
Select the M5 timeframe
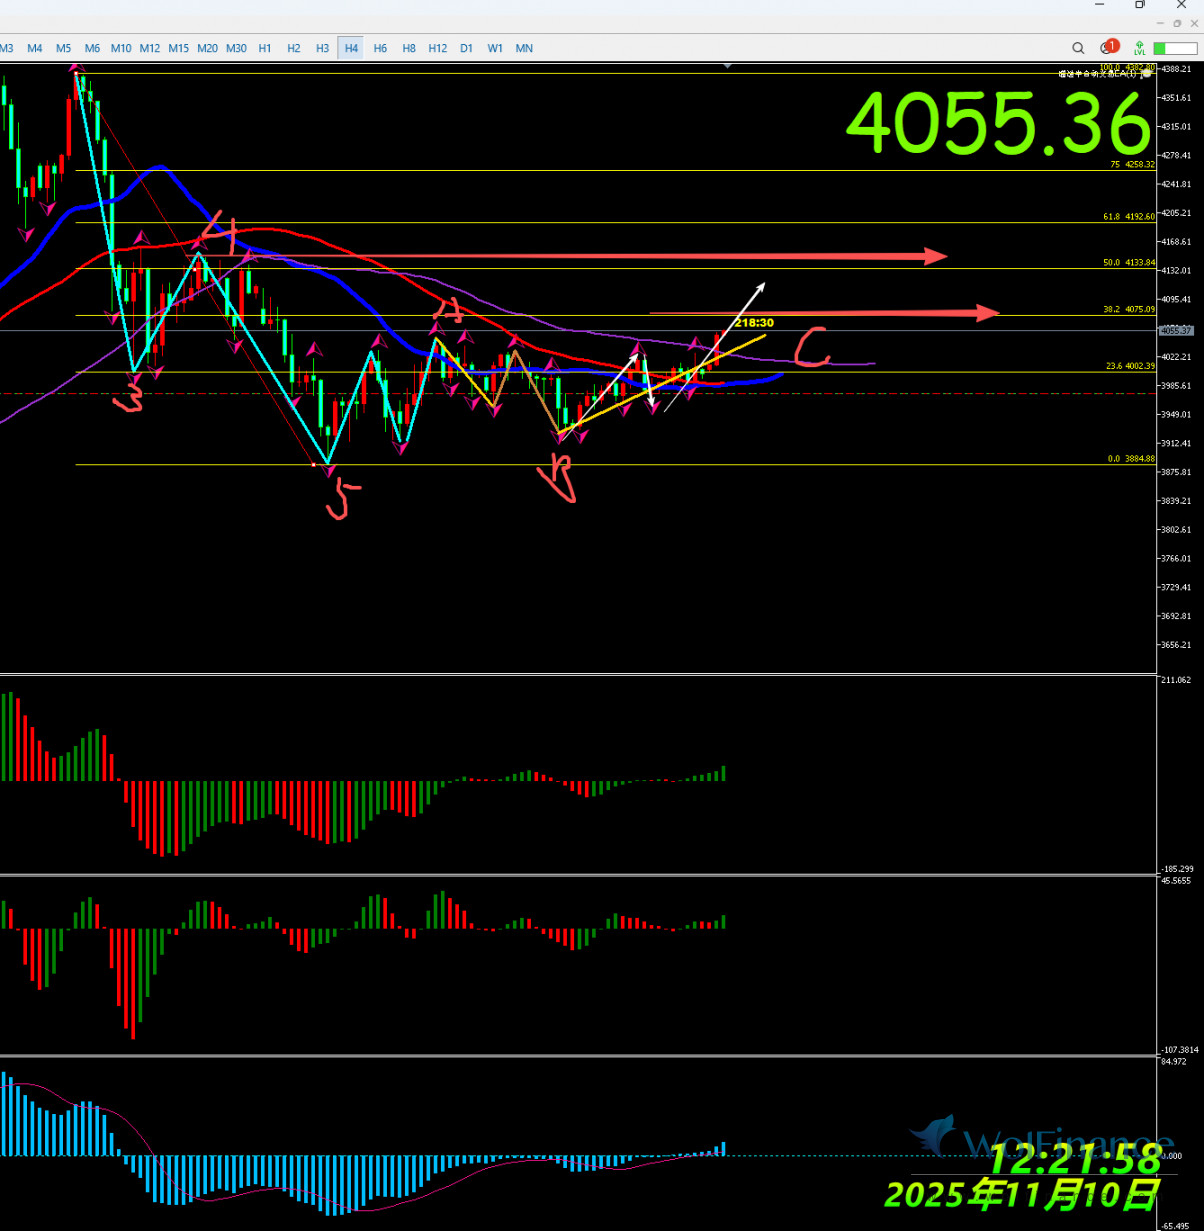64,48
